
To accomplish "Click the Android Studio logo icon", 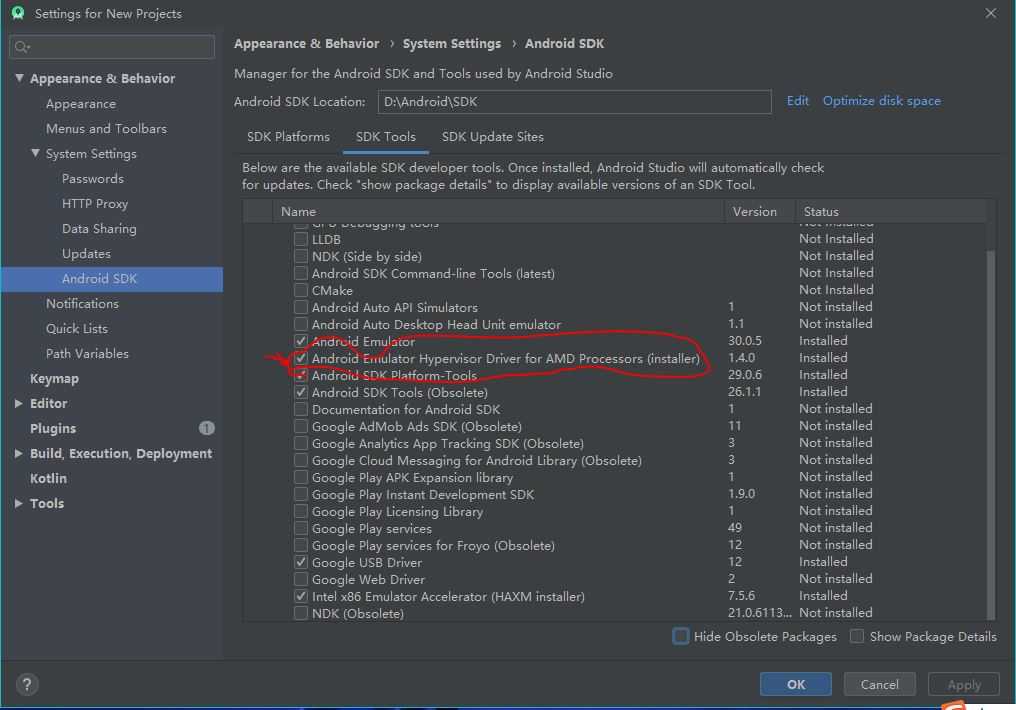I will [x=17, y=13].
